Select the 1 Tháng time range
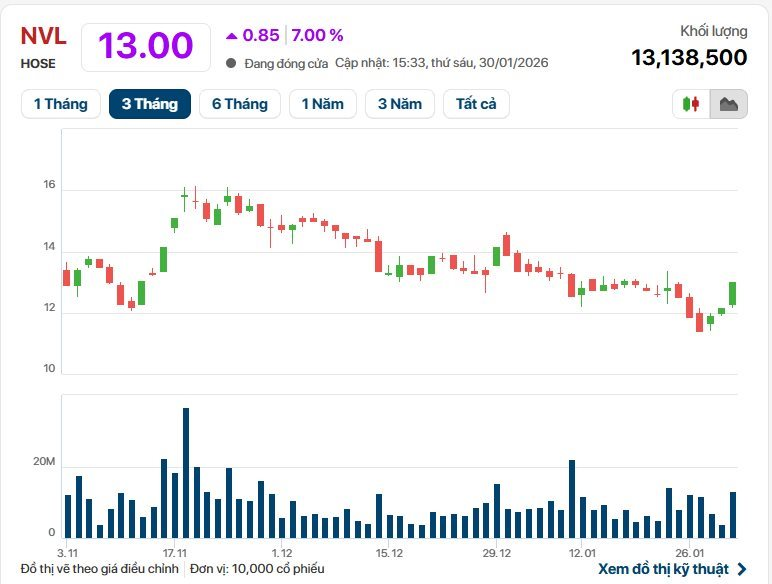 point(60,104)
